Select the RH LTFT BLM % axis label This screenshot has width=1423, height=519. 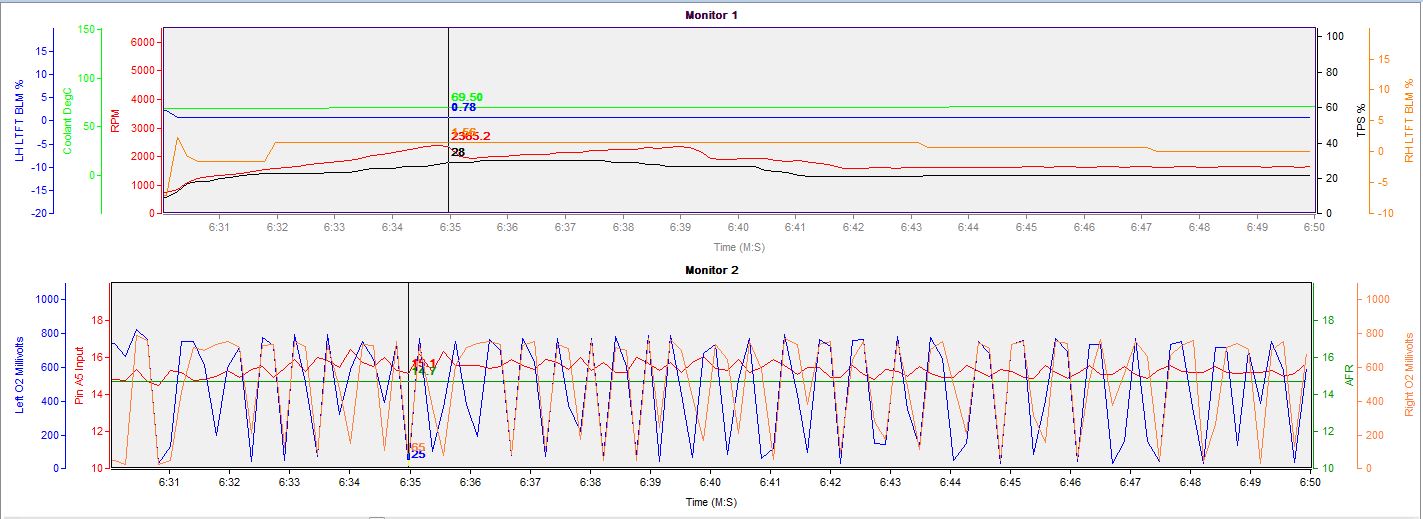pyautogui.click(x=1409, y=119)
